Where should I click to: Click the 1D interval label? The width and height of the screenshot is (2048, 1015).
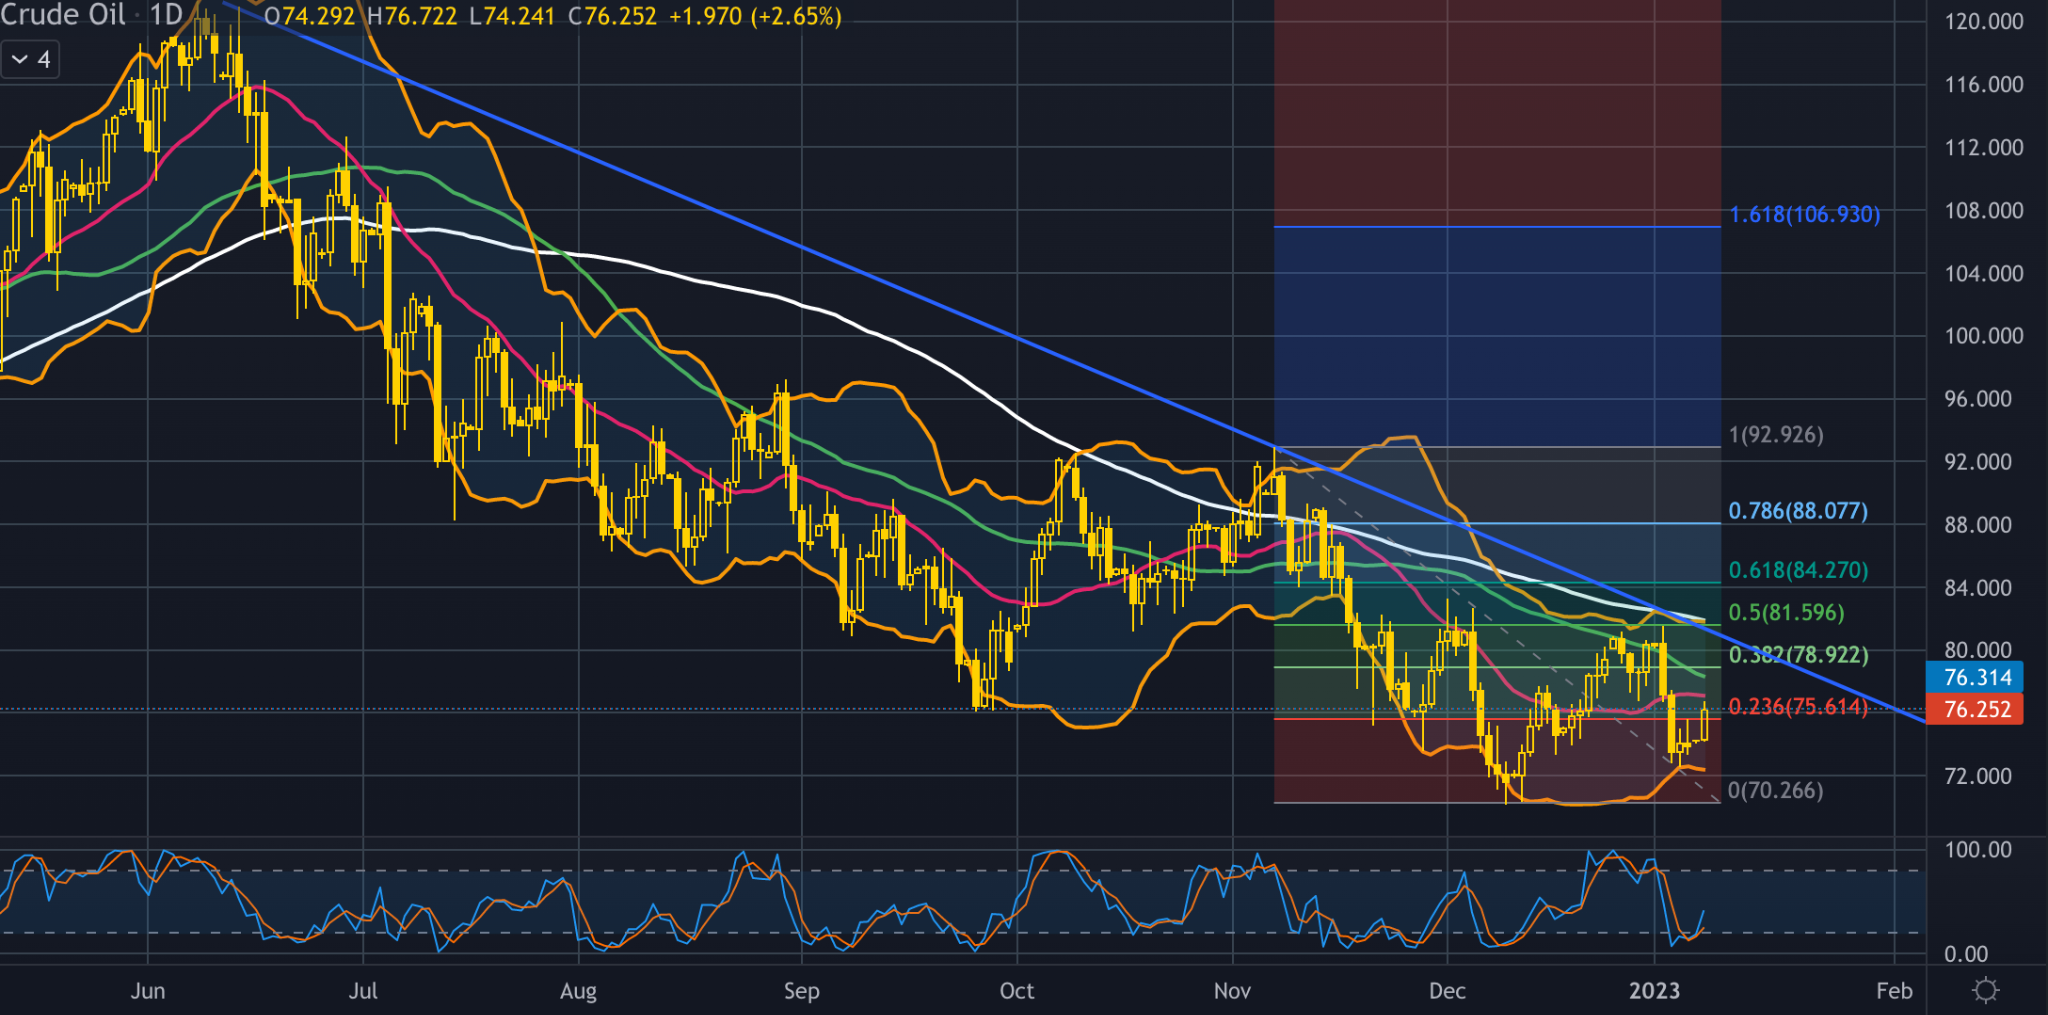coord(167,15)
